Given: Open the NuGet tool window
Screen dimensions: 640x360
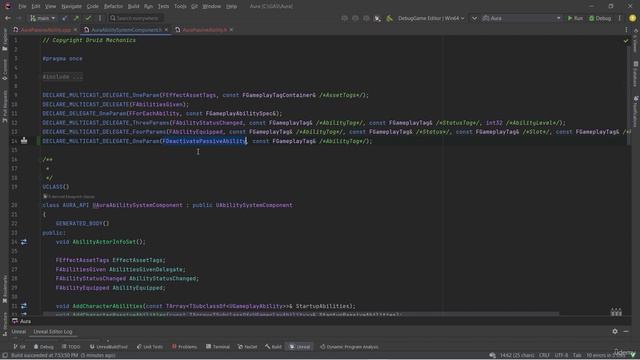Looking at the screenshot, I should click(248, 347).
